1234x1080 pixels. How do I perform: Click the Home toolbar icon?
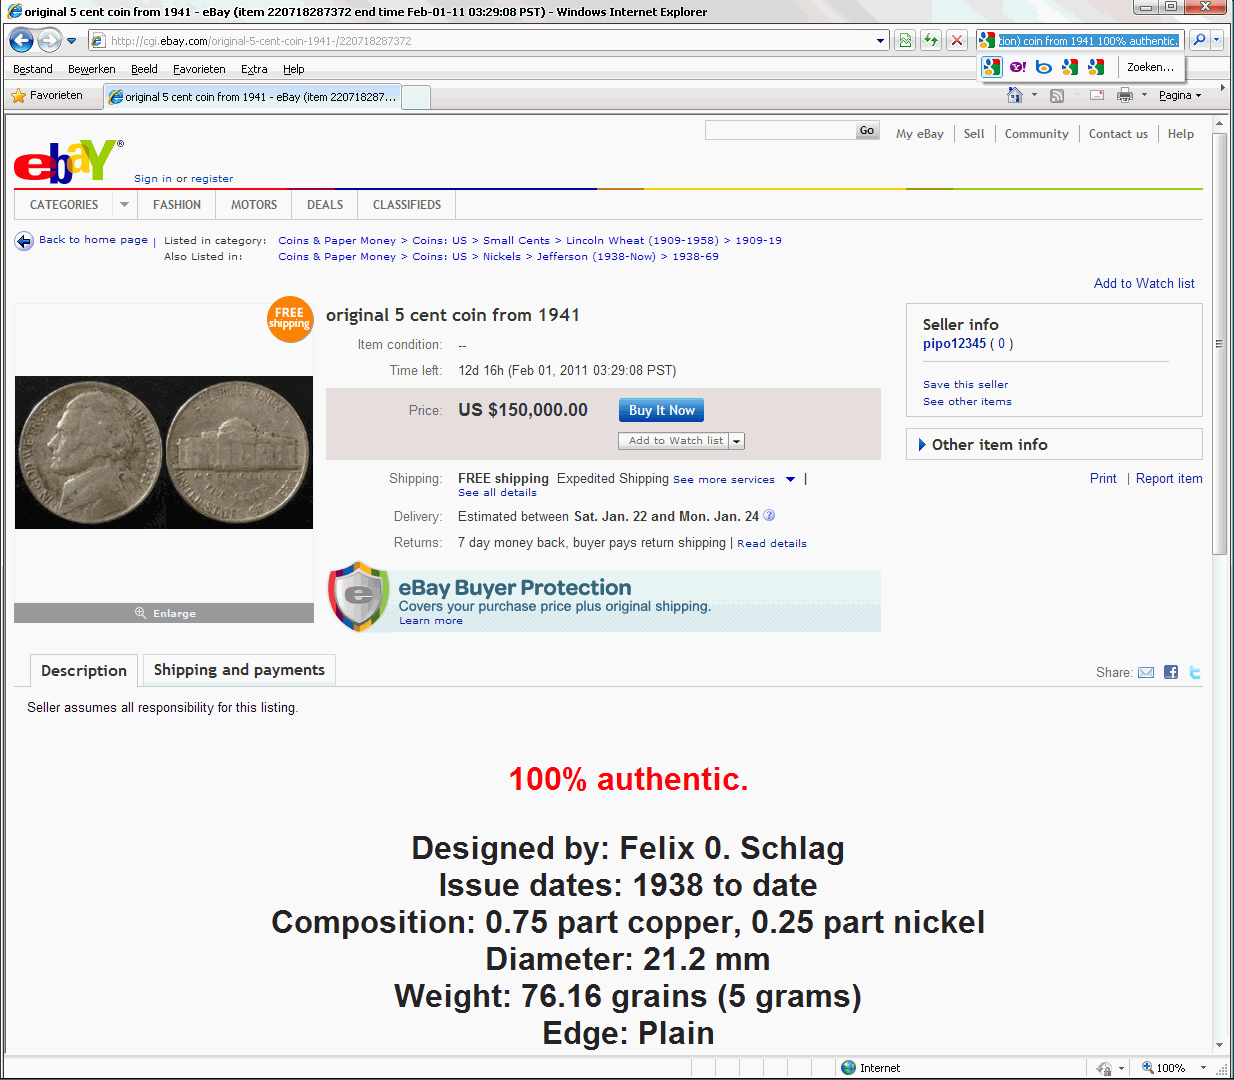(1015, 95)
